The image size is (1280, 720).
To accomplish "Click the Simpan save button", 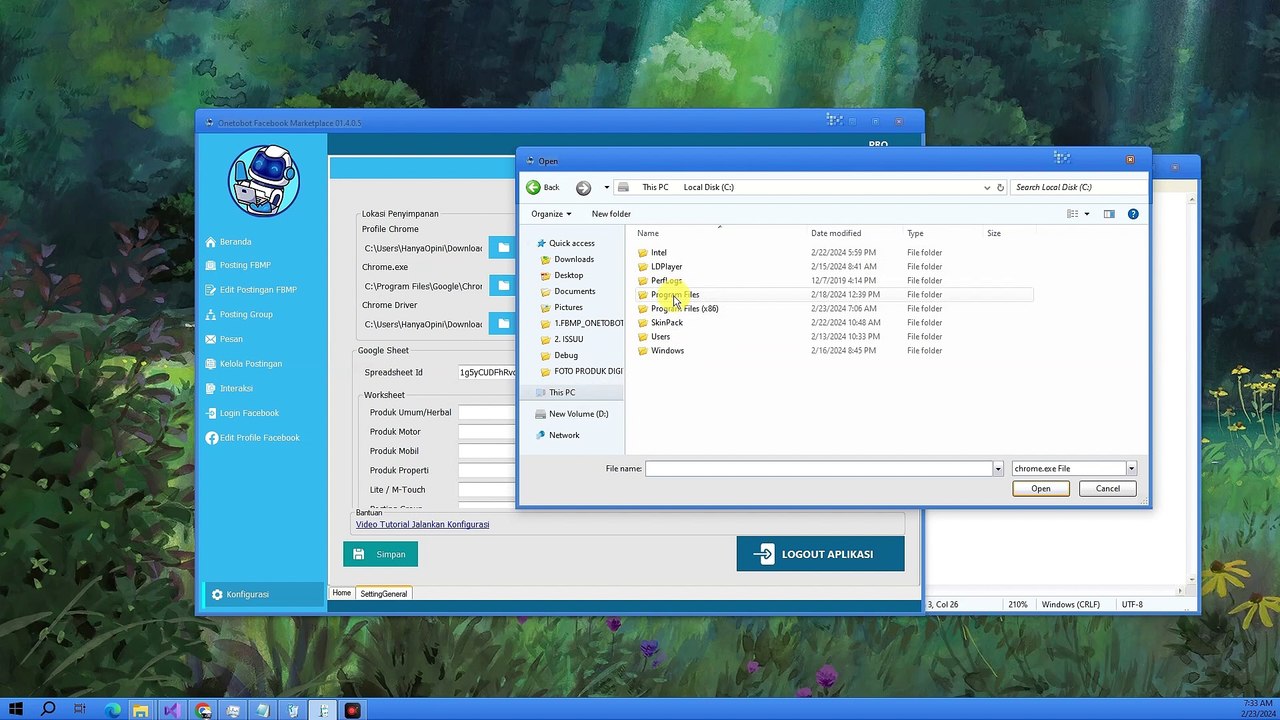I will (x=380, y=555).
